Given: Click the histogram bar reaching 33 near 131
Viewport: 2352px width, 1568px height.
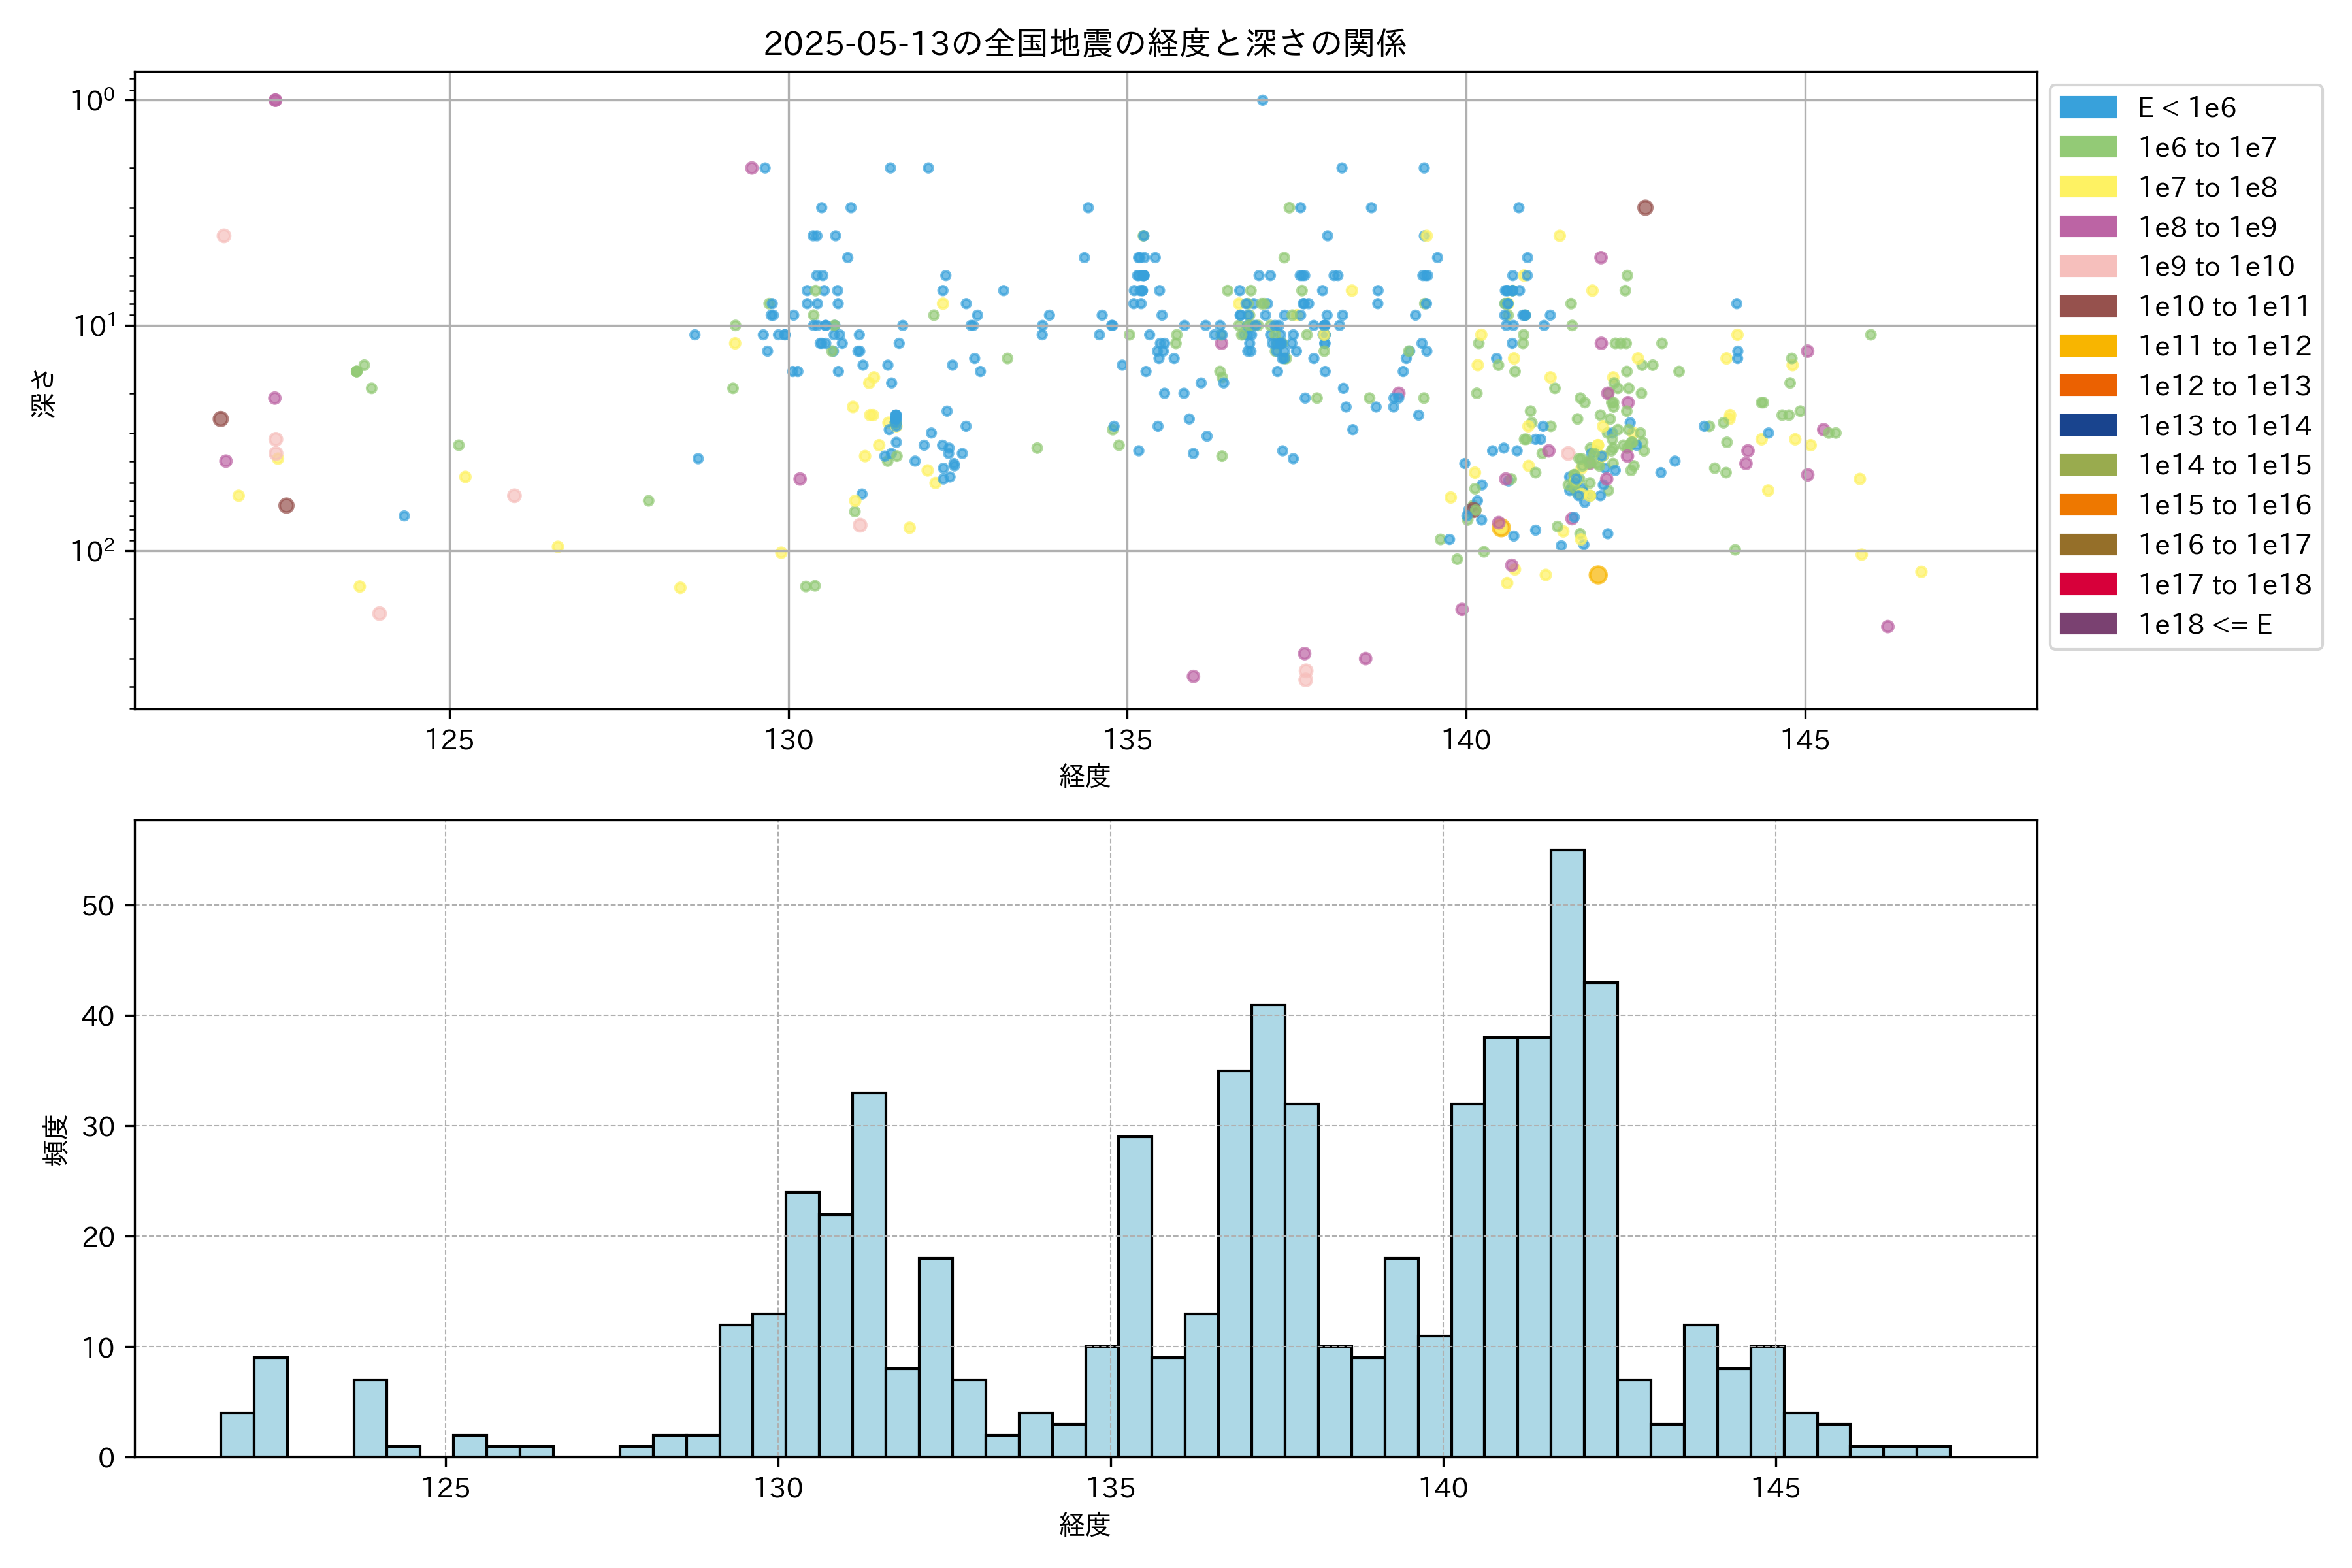Looking at the screenshot, I should coord(868,1275).
